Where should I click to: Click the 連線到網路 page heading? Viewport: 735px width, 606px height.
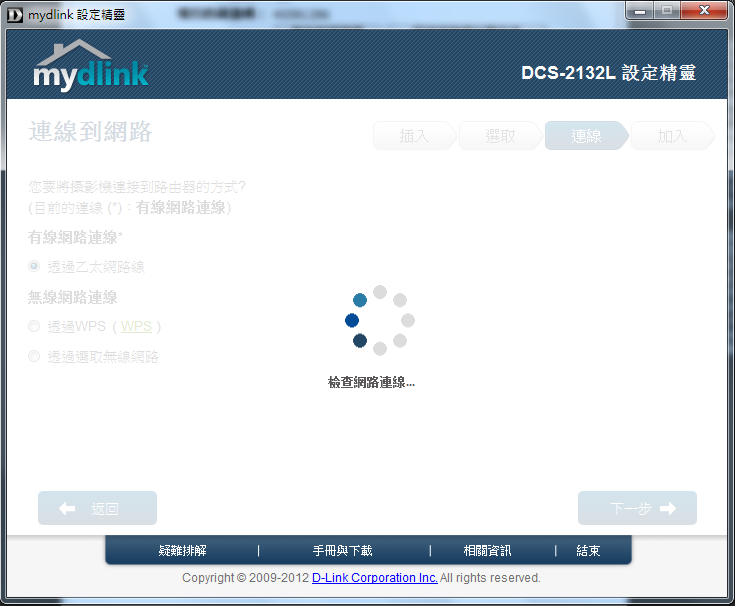(90, 131)
